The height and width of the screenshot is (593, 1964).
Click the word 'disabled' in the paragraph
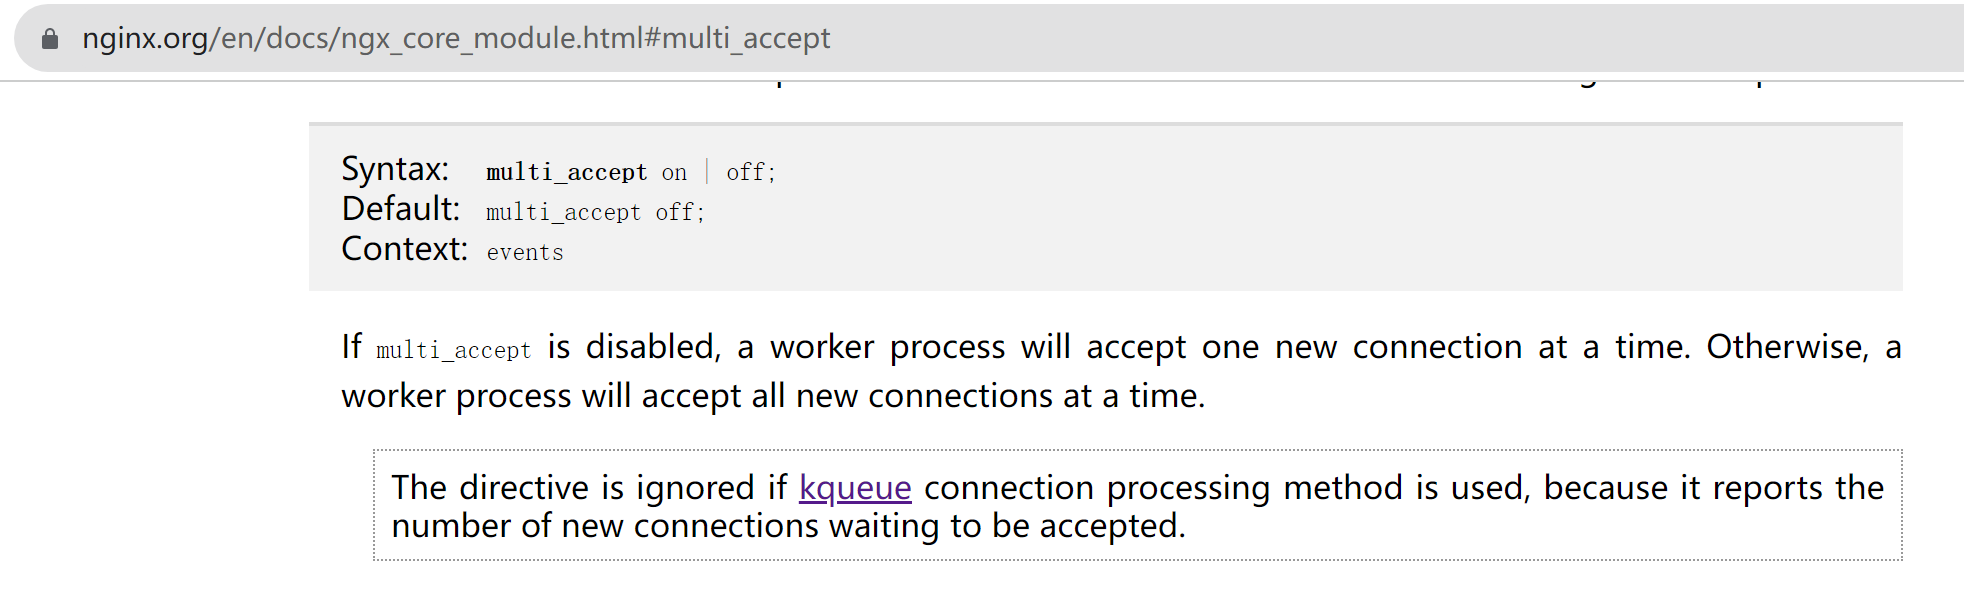(651, 347)
